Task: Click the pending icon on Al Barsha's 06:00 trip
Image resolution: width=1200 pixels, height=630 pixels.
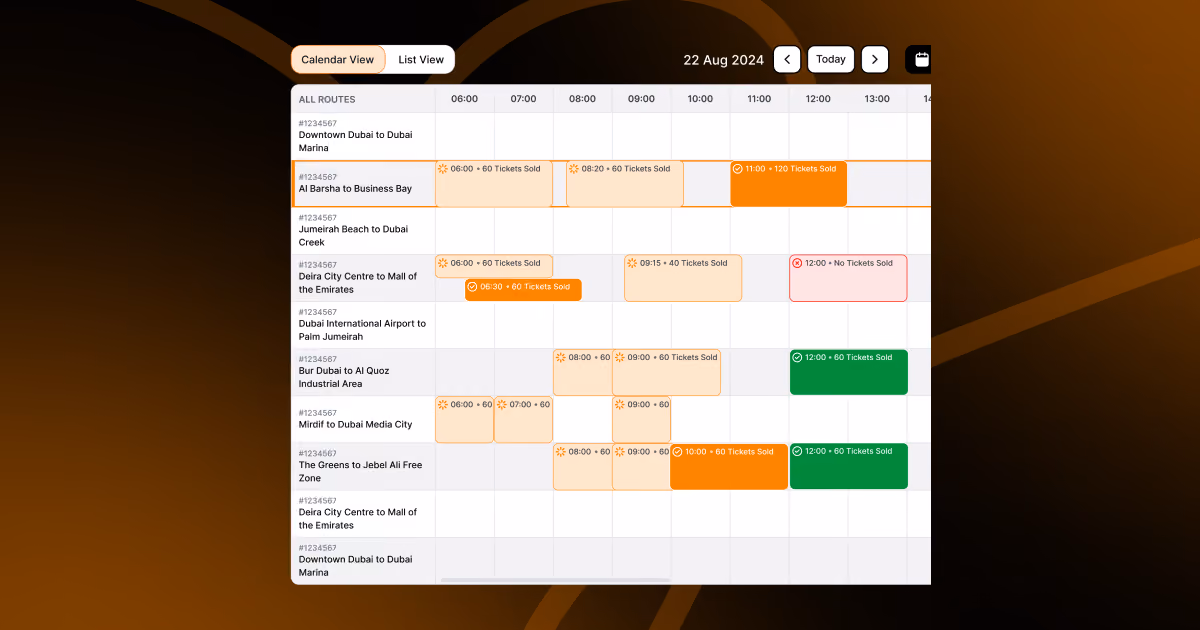Action: [443, 169]
